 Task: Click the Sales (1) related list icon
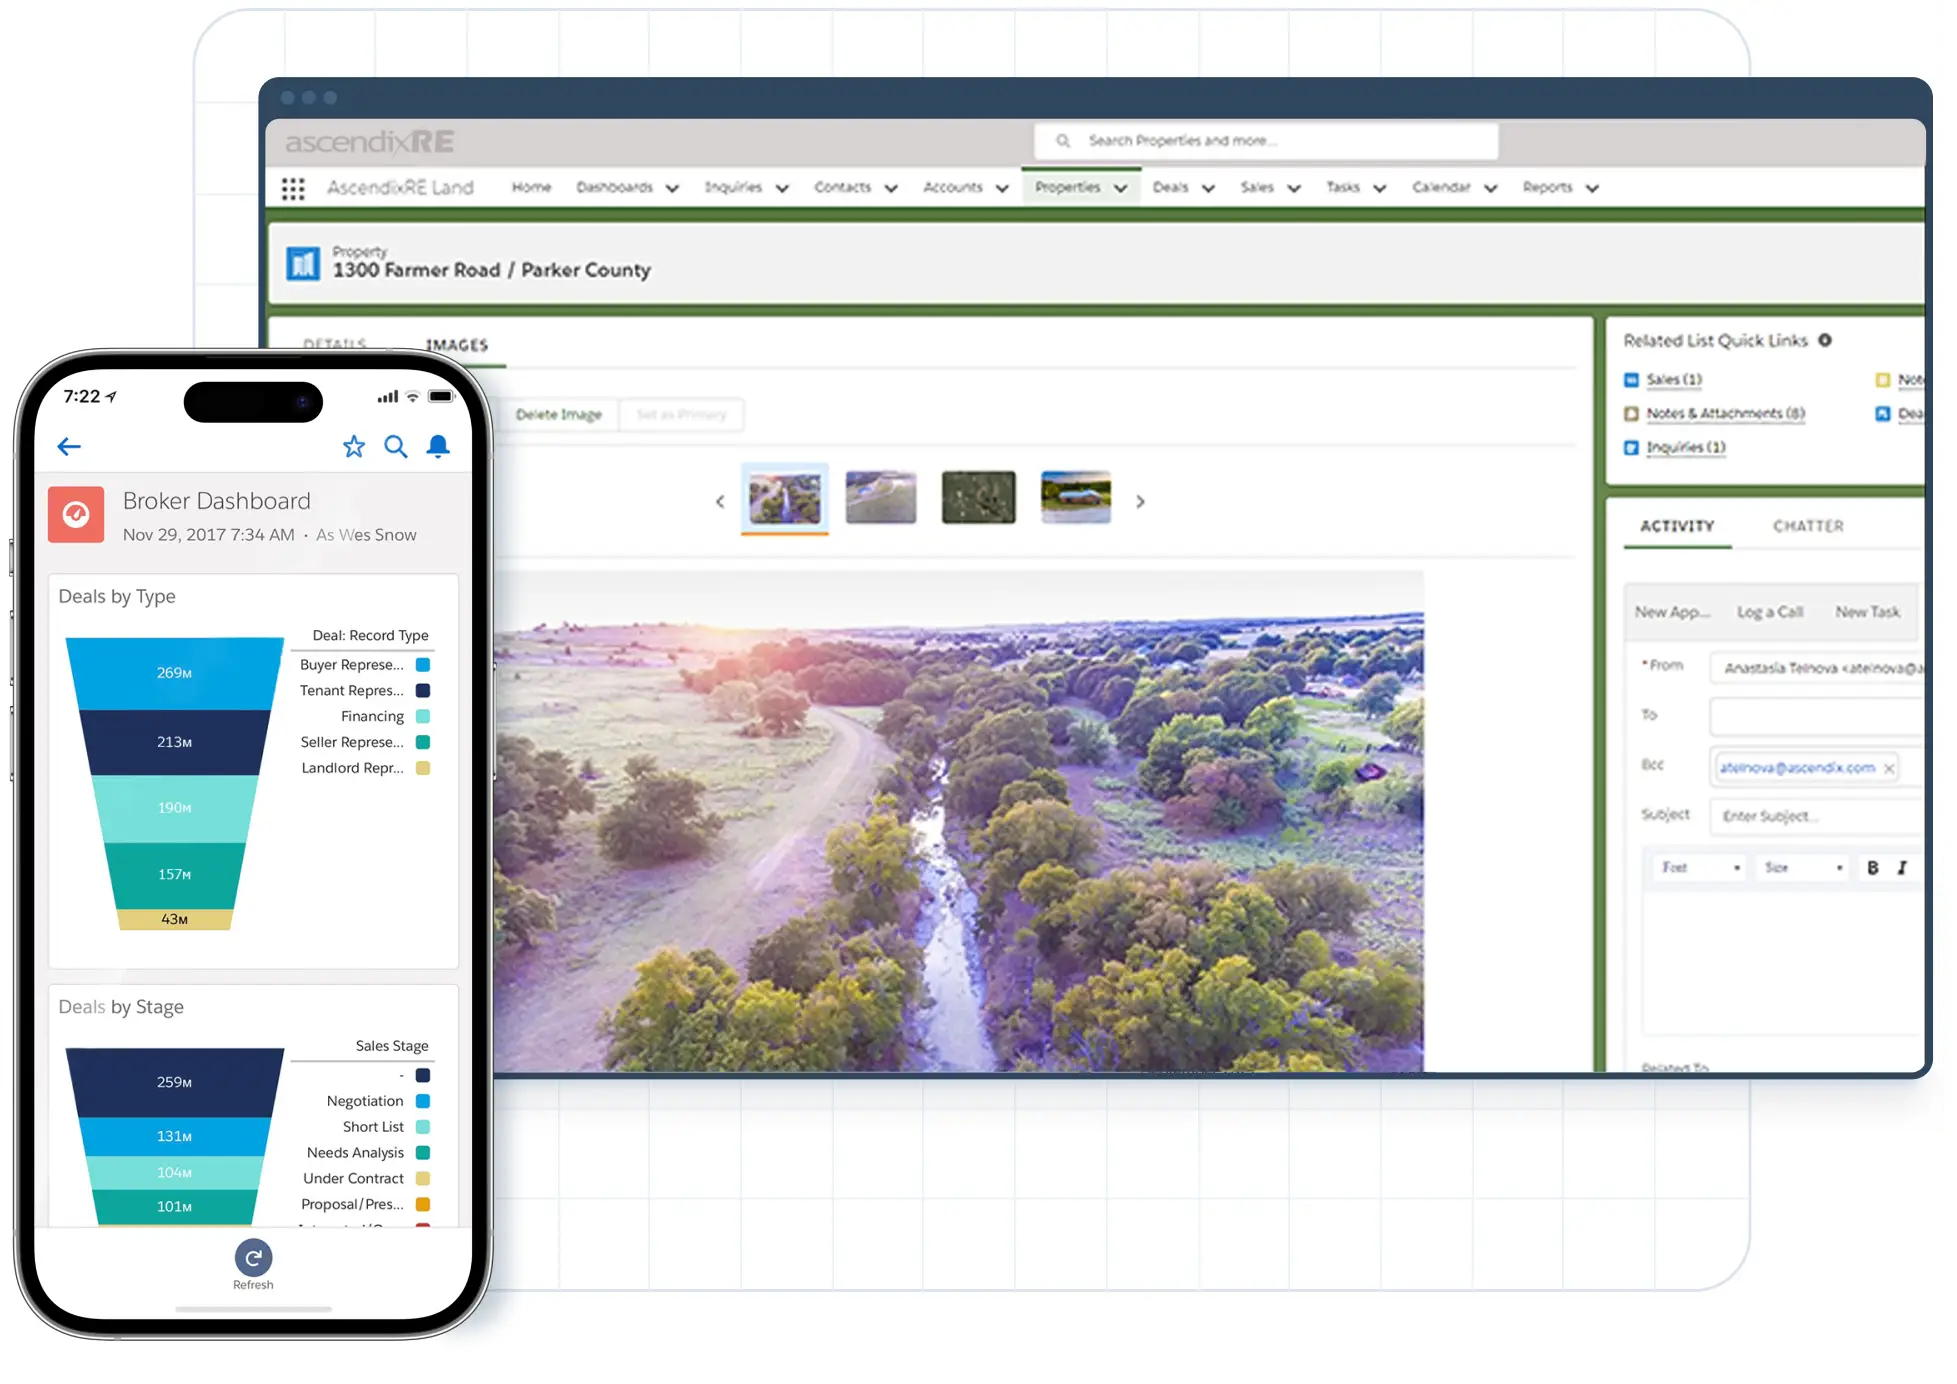[1631, 380]
